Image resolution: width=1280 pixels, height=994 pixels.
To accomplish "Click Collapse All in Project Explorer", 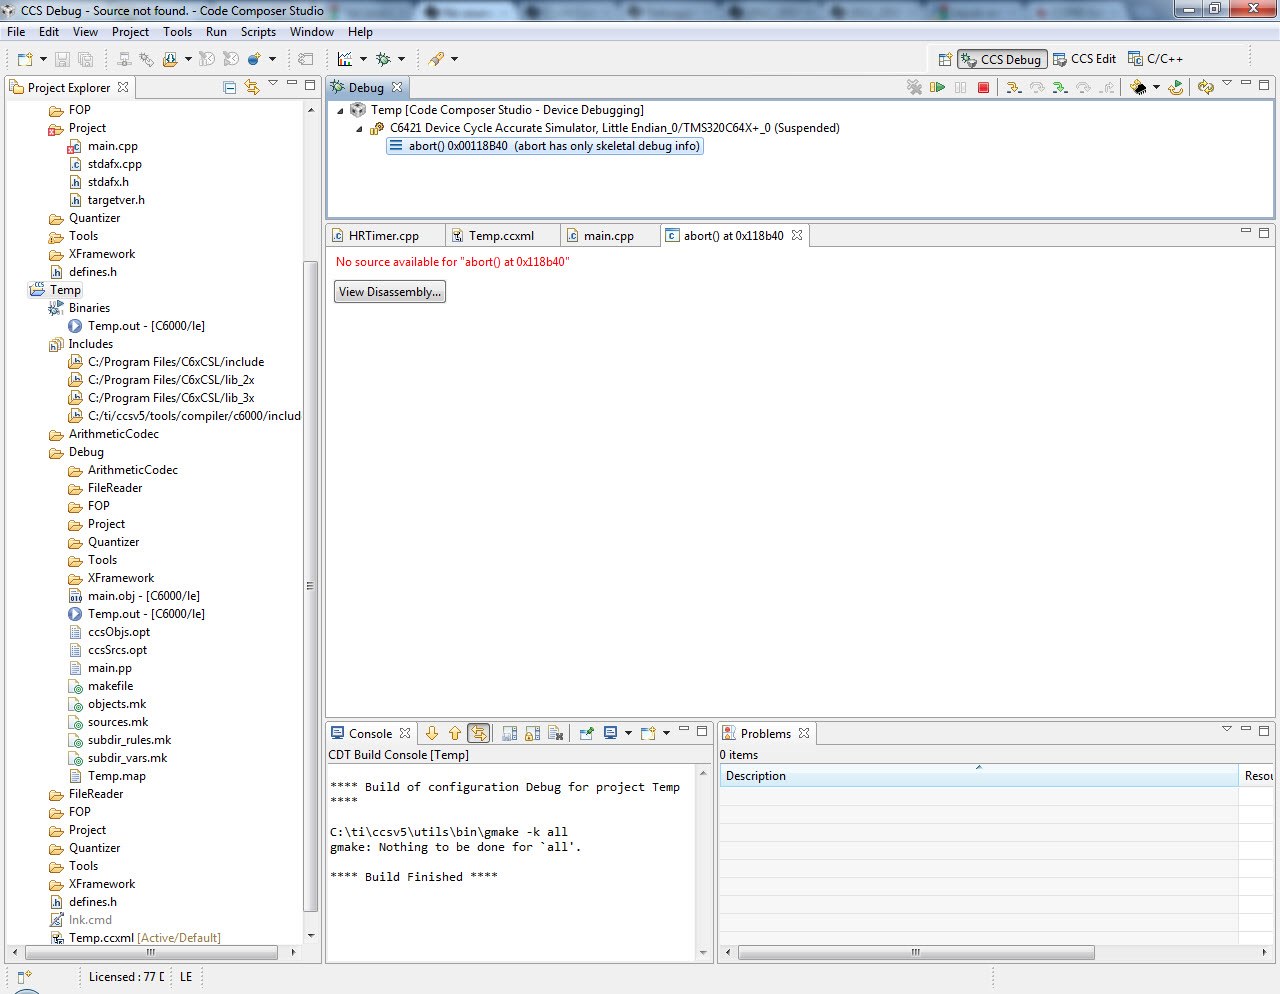I will point(229,88).
